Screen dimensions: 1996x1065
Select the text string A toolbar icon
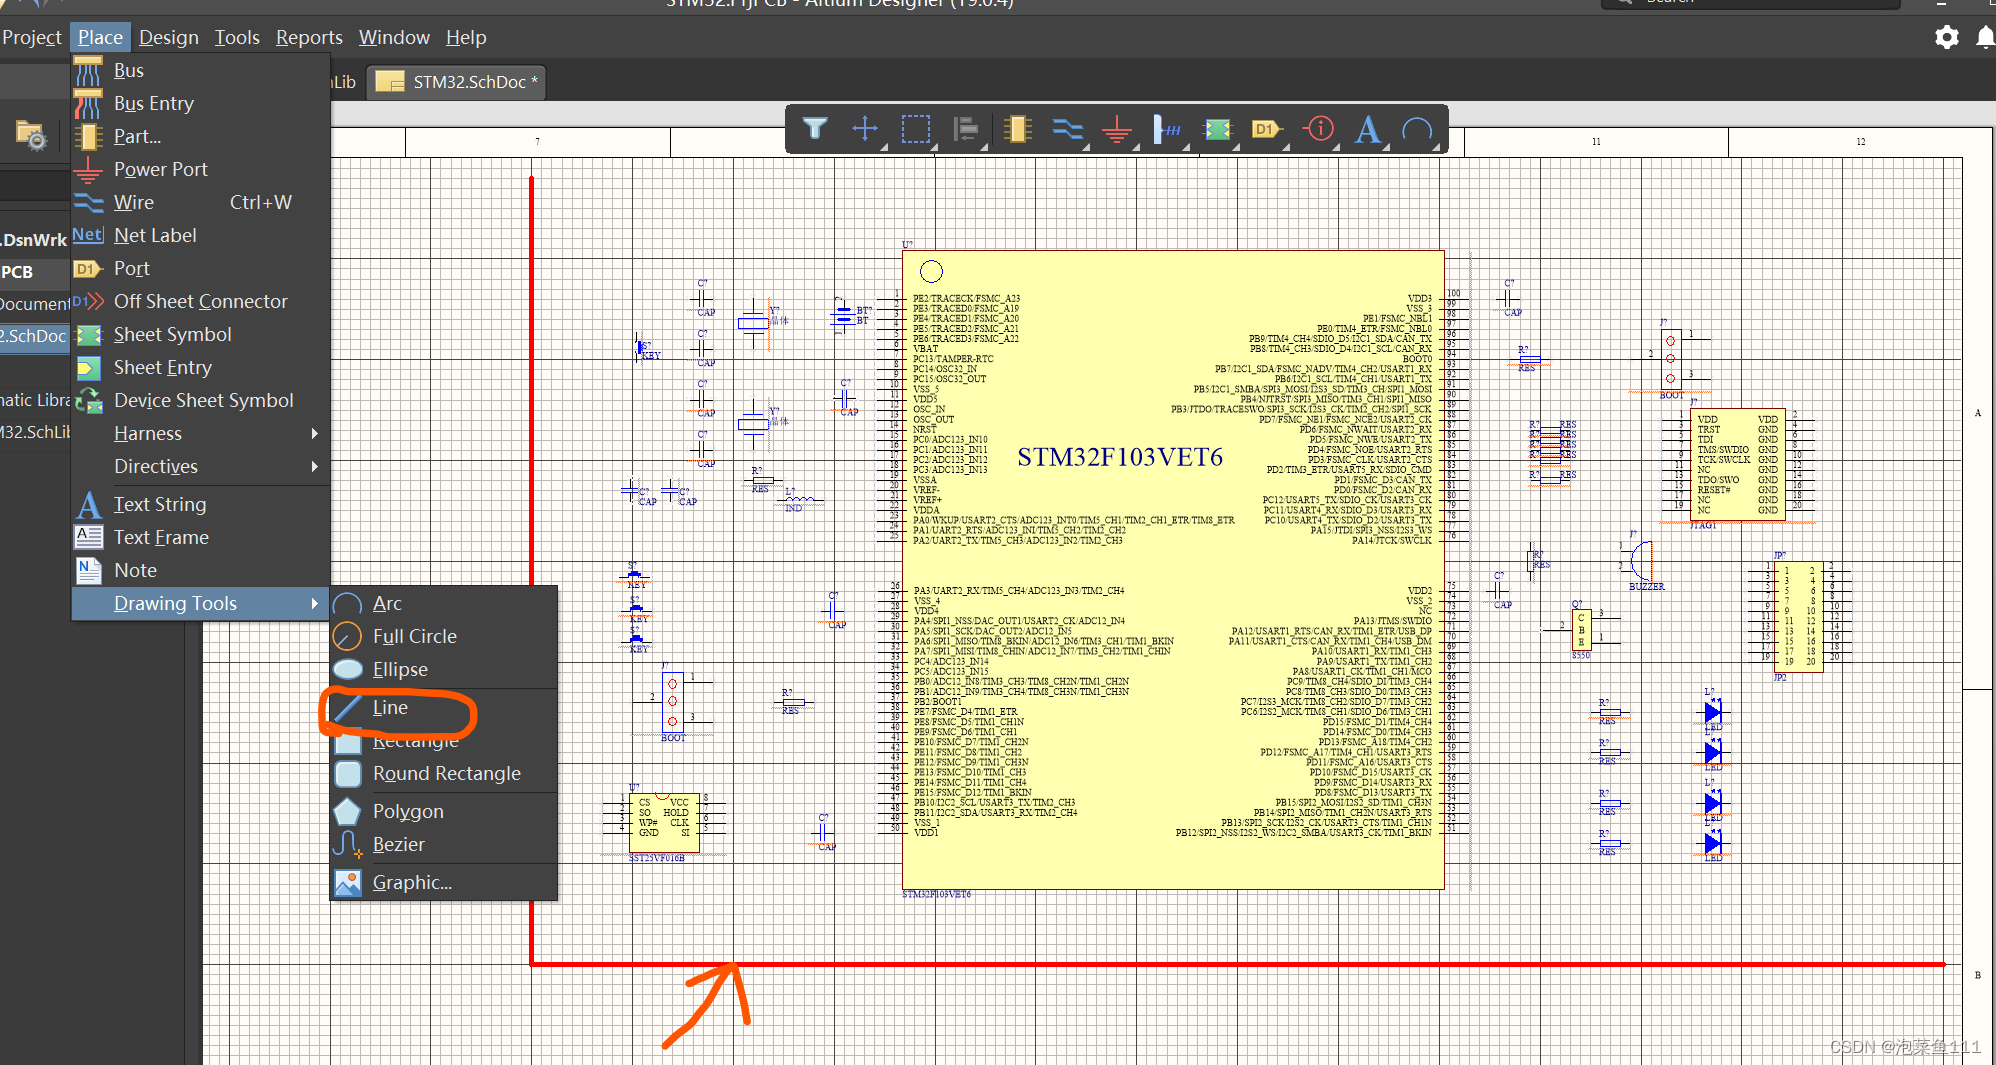click(1368, 129)
